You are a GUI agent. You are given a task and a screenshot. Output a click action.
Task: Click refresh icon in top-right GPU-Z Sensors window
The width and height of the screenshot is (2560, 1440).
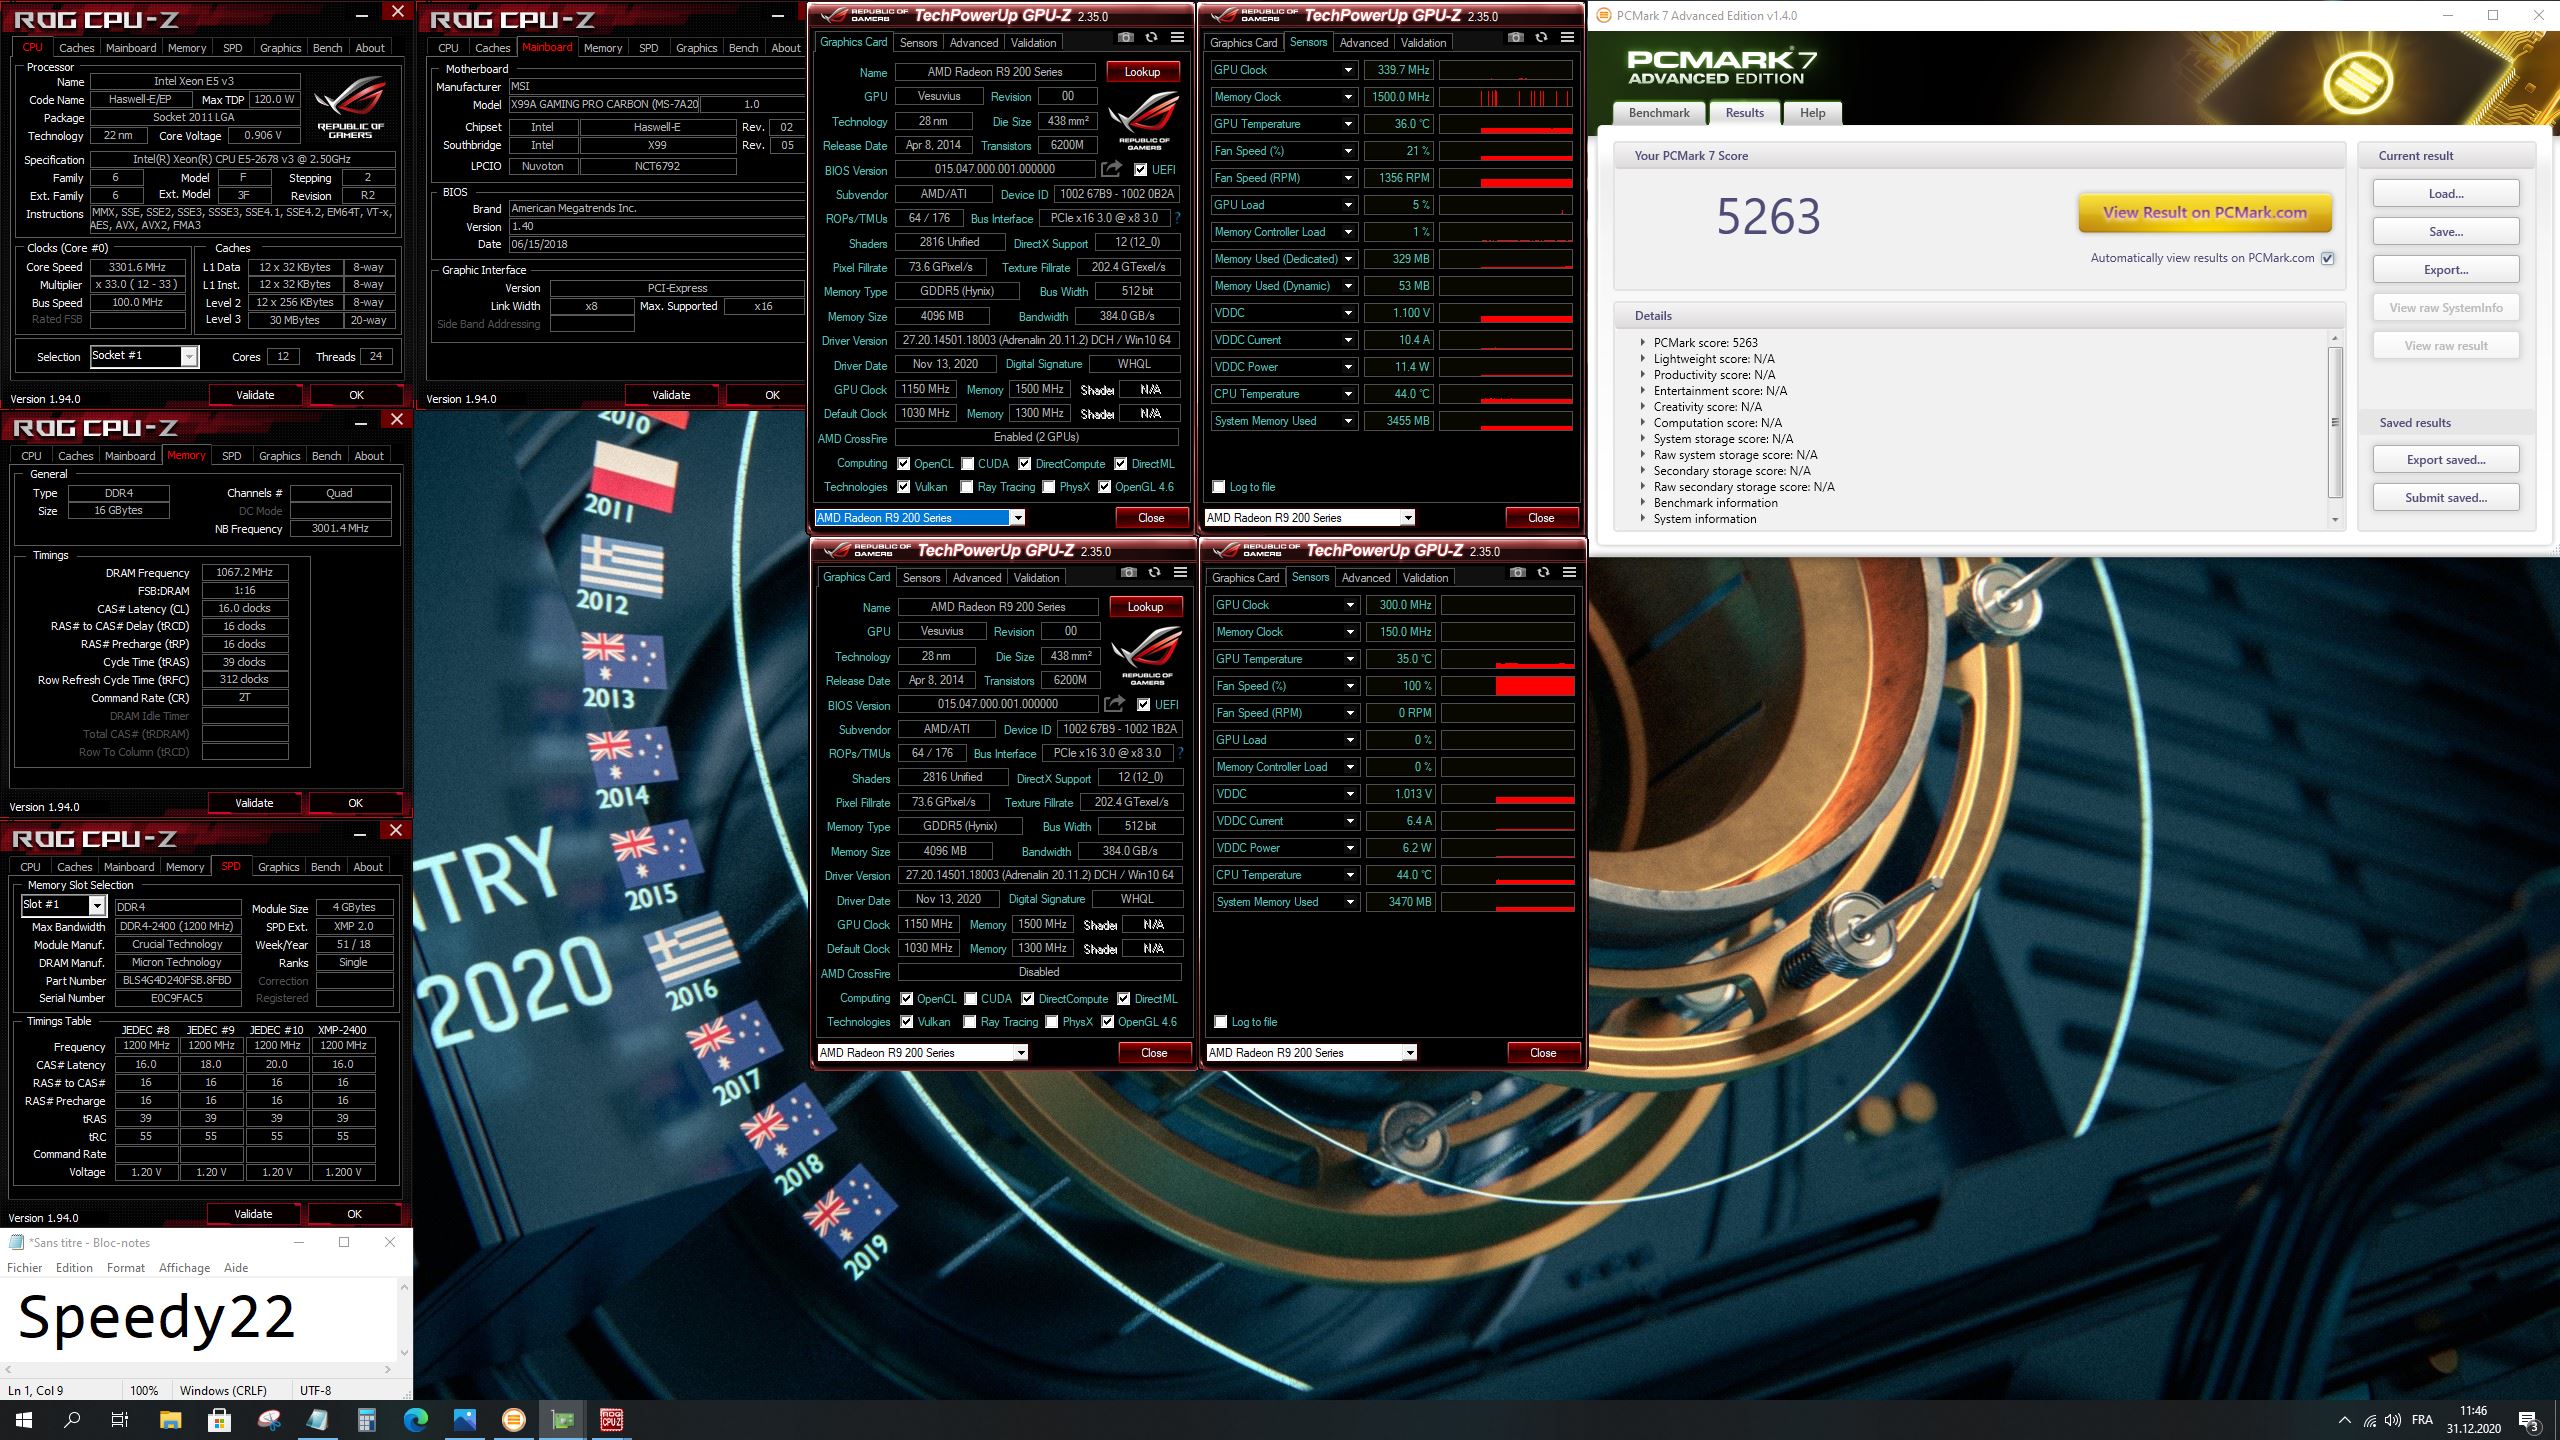(x=1542, y=38)
